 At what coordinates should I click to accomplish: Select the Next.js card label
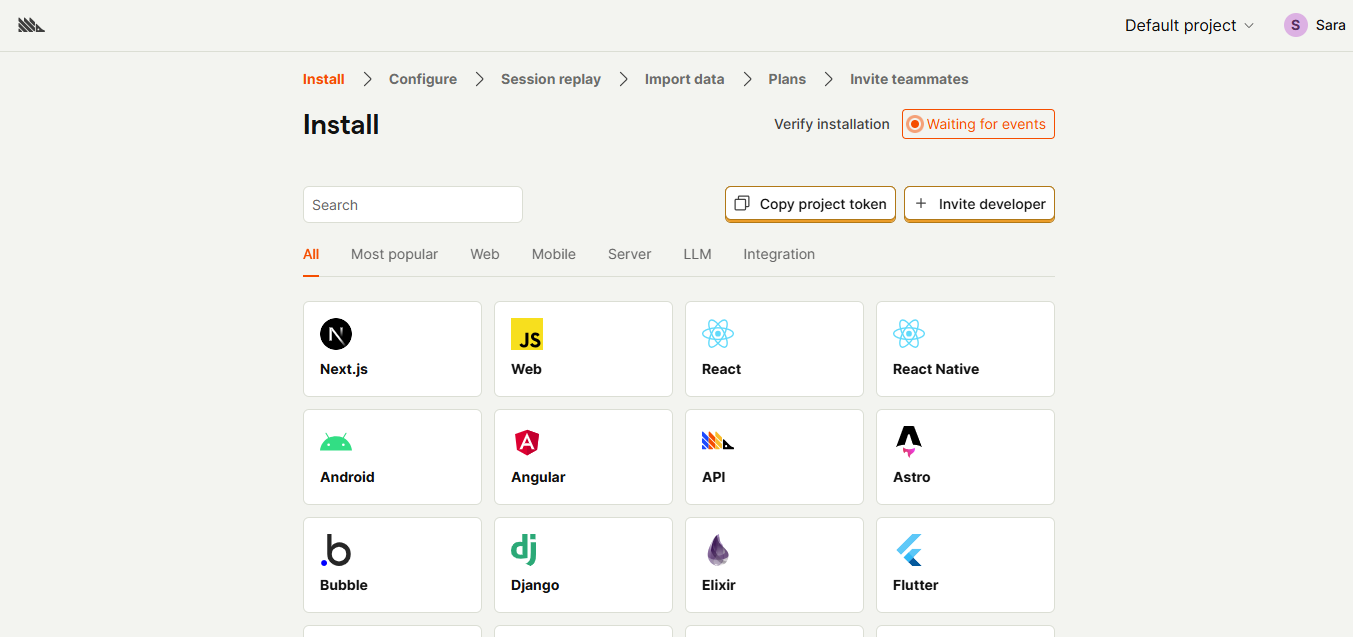point(344,369)
